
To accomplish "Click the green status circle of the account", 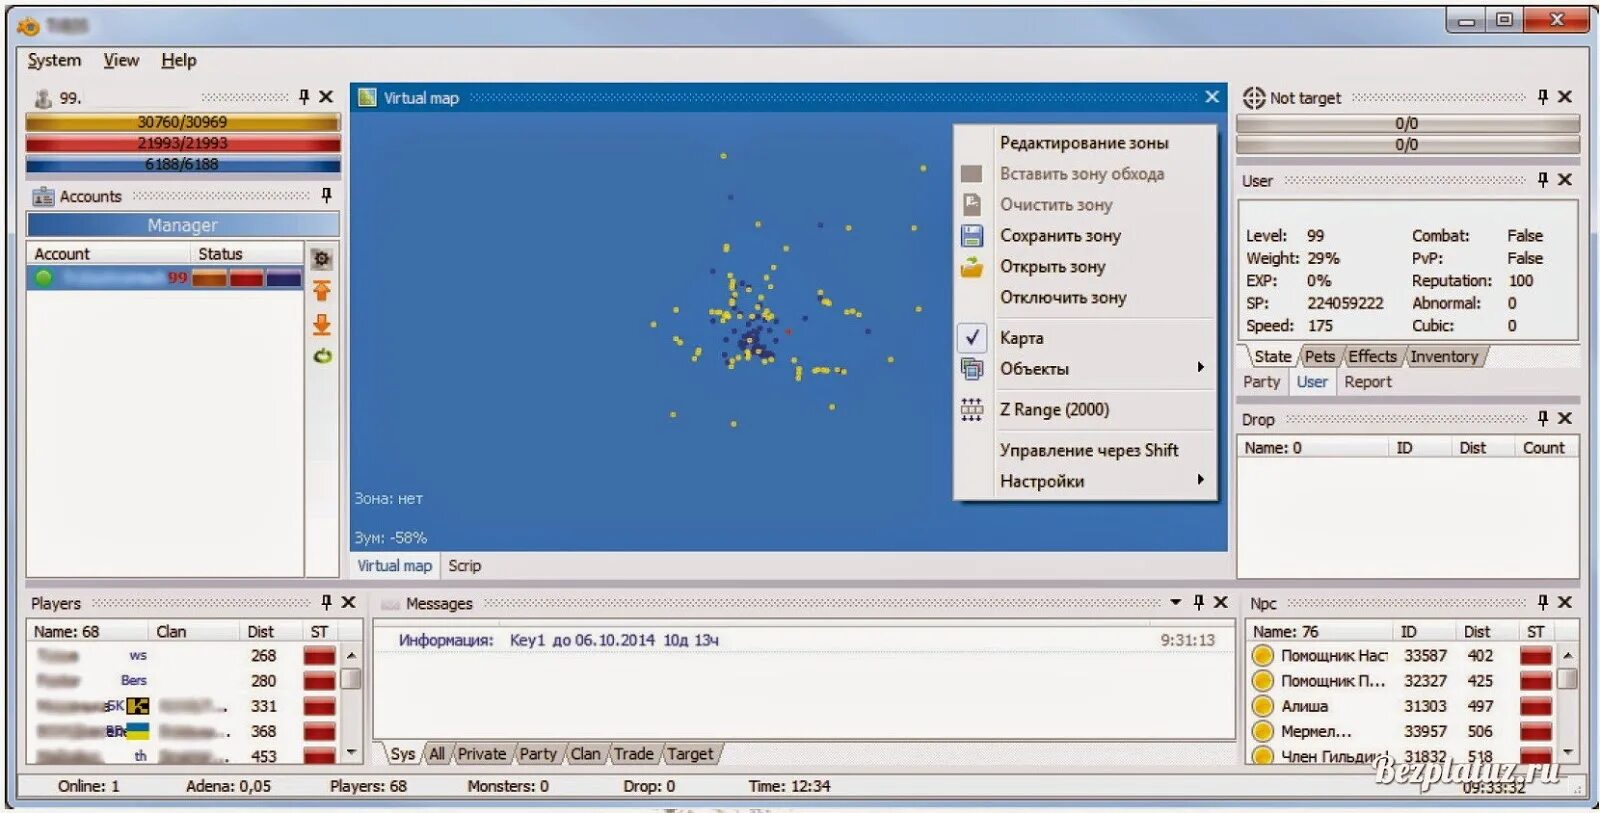I will pos(44,278).
